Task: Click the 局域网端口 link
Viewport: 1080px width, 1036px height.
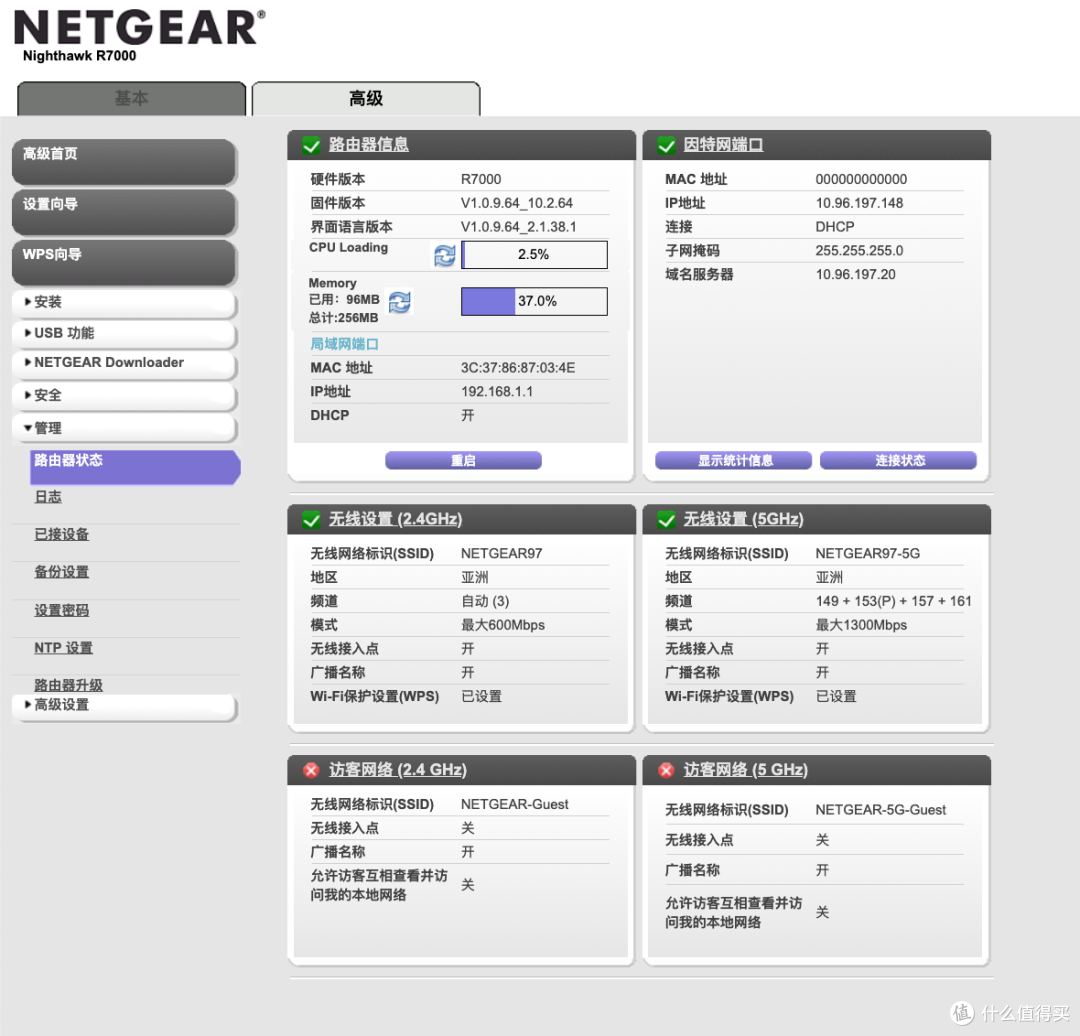Action: [344, 344]
